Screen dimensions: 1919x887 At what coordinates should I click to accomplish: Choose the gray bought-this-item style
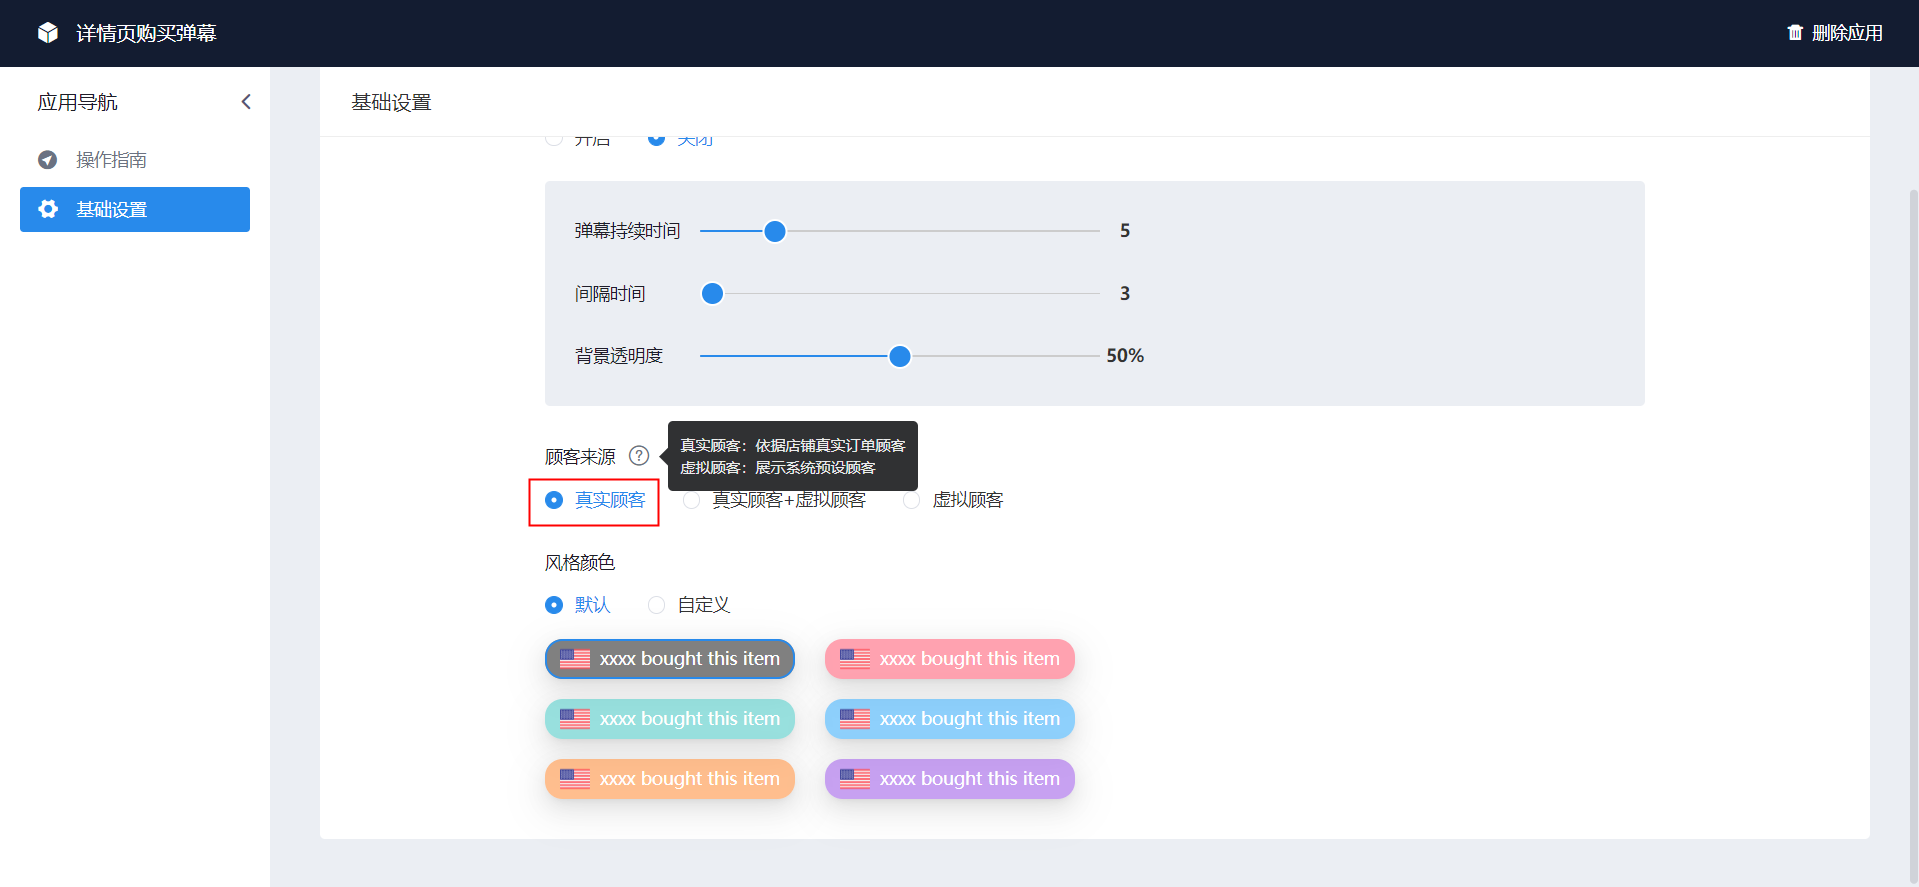click(x=670, y=659)
